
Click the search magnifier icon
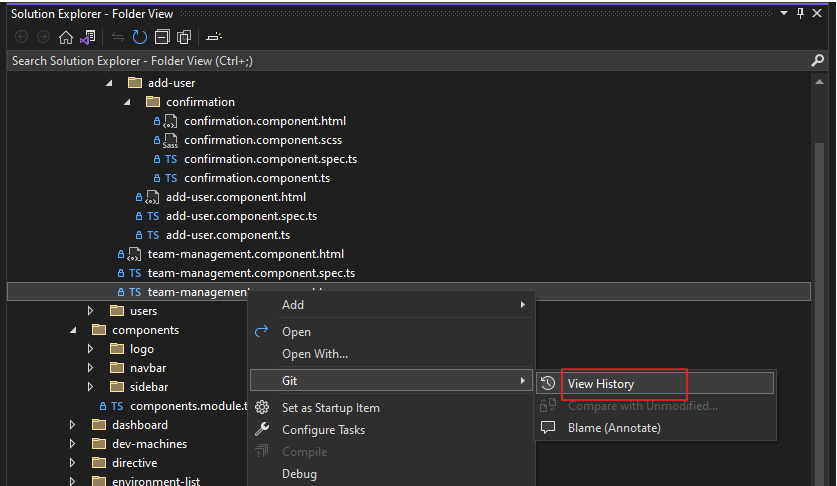817,61
